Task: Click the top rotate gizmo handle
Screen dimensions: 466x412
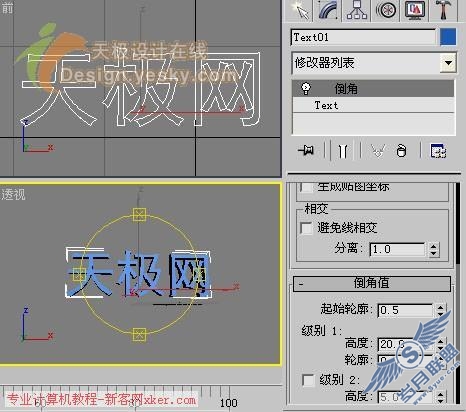Action: (139, 215)
